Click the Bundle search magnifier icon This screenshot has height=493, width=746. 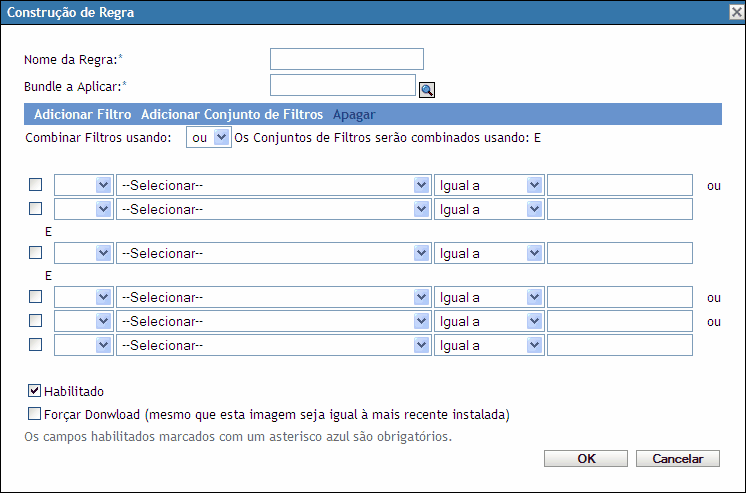click(x=427, y=90)
